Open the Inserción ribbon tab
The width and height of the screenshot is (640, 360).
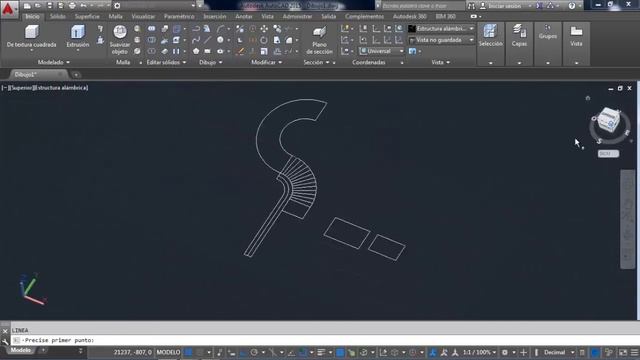[x=215, y=16]
